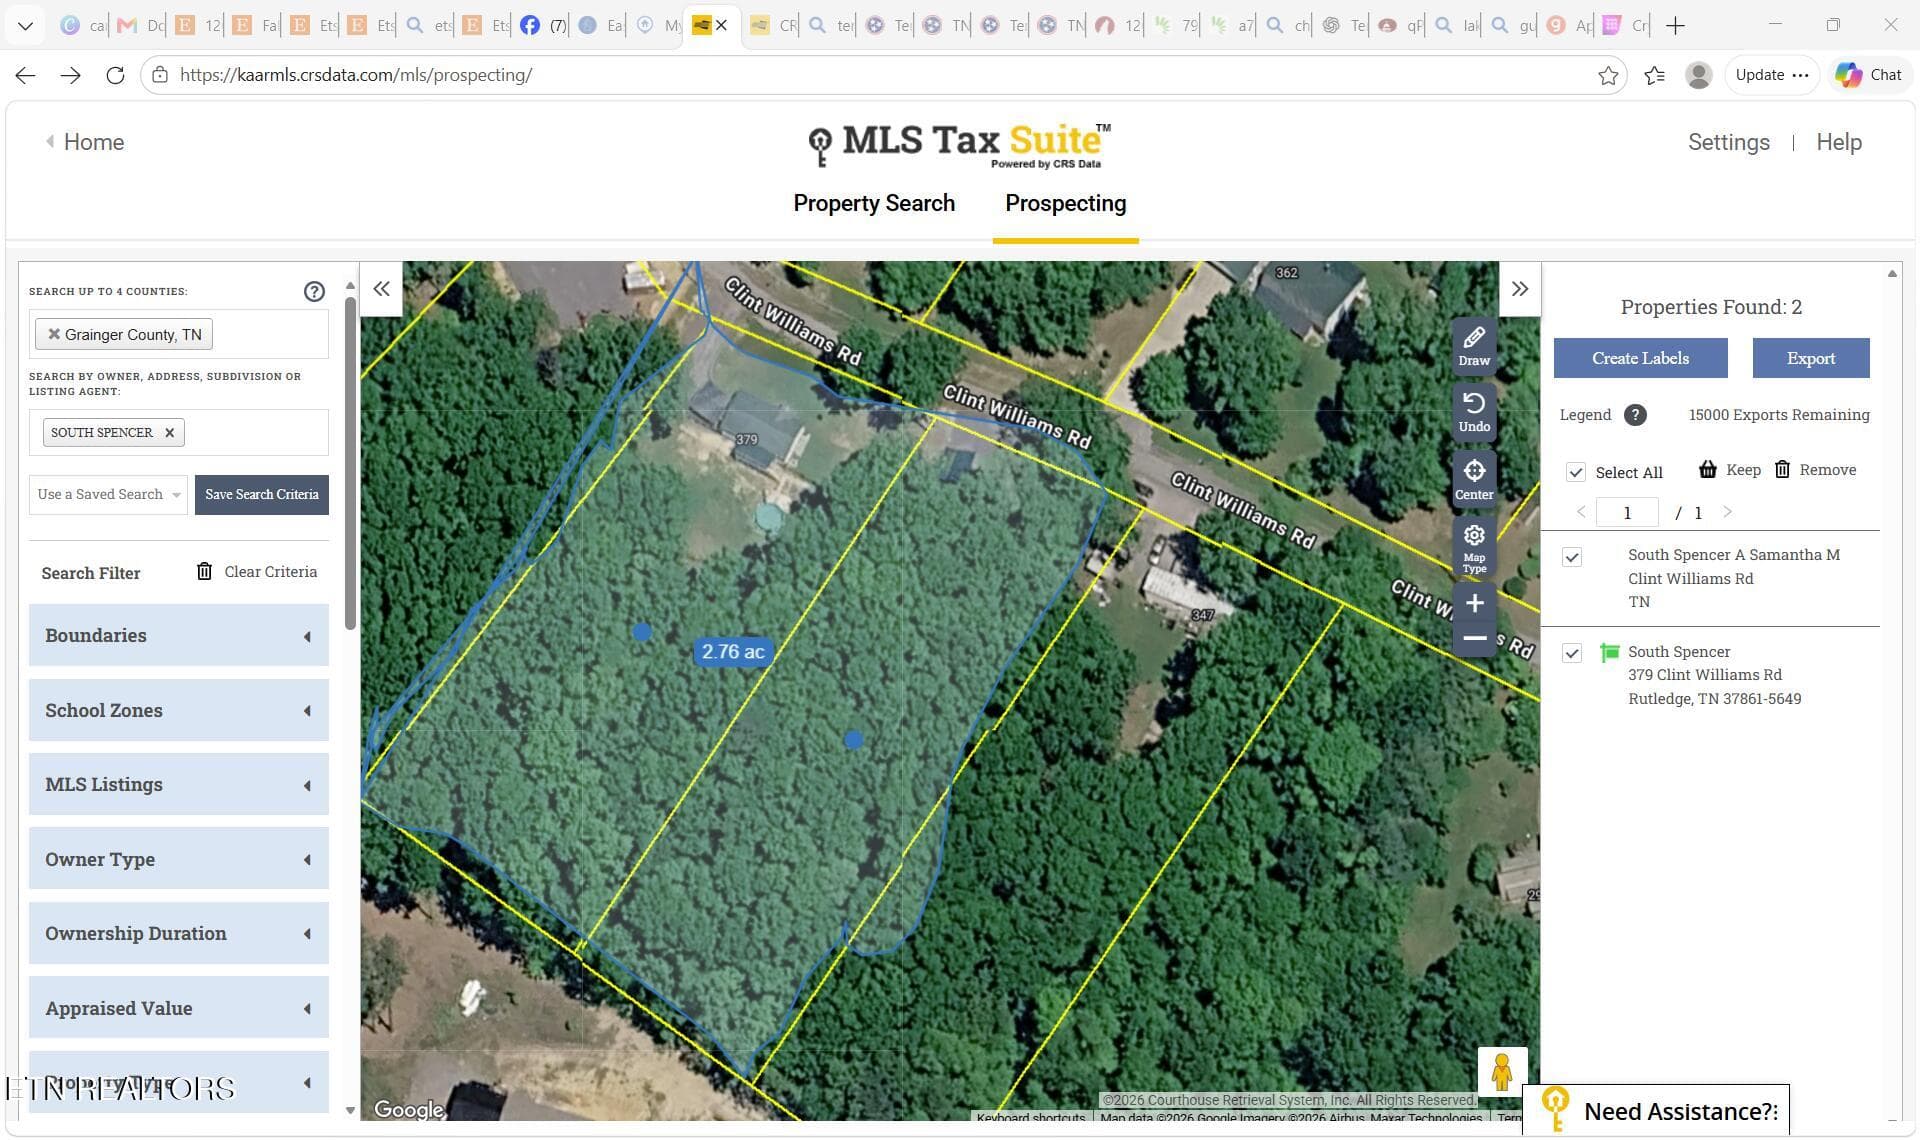The width and height of the screenshot is (1920, 1140).
Task: Switch to the Prospecting tab
Action: [x=1065, y=203]
